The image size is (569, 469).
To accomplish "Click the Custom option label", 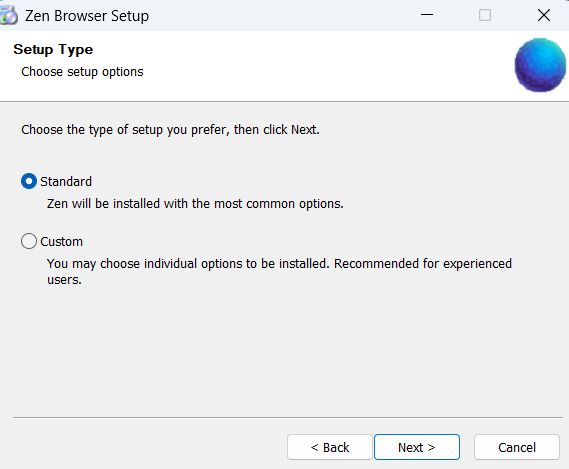I will coord(61,242).
